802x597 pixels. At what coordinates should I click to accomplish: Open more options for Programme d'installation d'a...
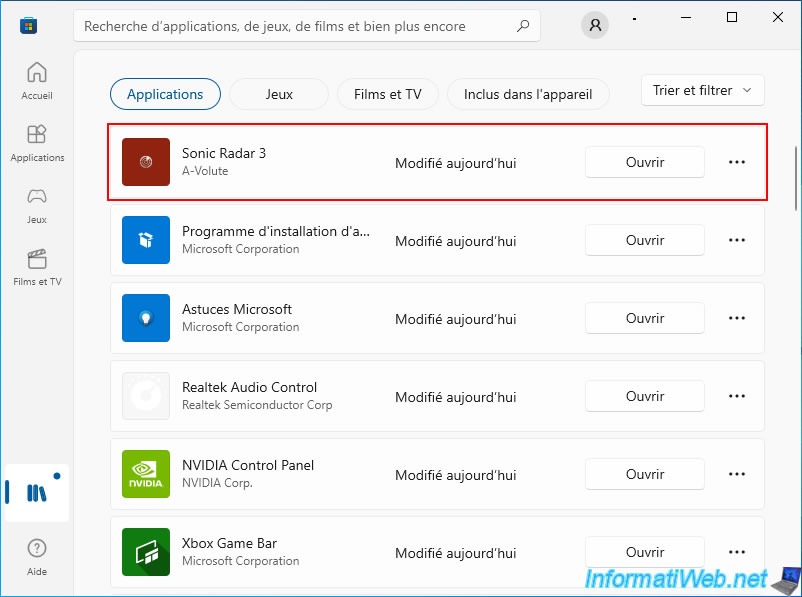click(737, 240)
